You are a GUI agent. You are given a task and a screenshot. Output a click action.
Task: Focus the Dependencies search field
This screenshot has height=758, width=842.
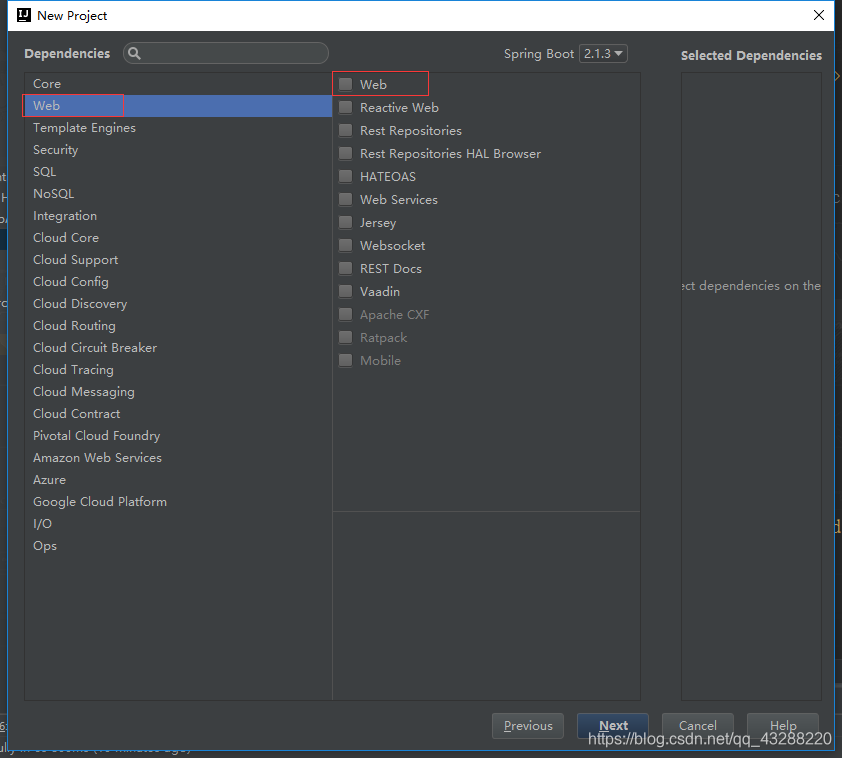(226, 53)
